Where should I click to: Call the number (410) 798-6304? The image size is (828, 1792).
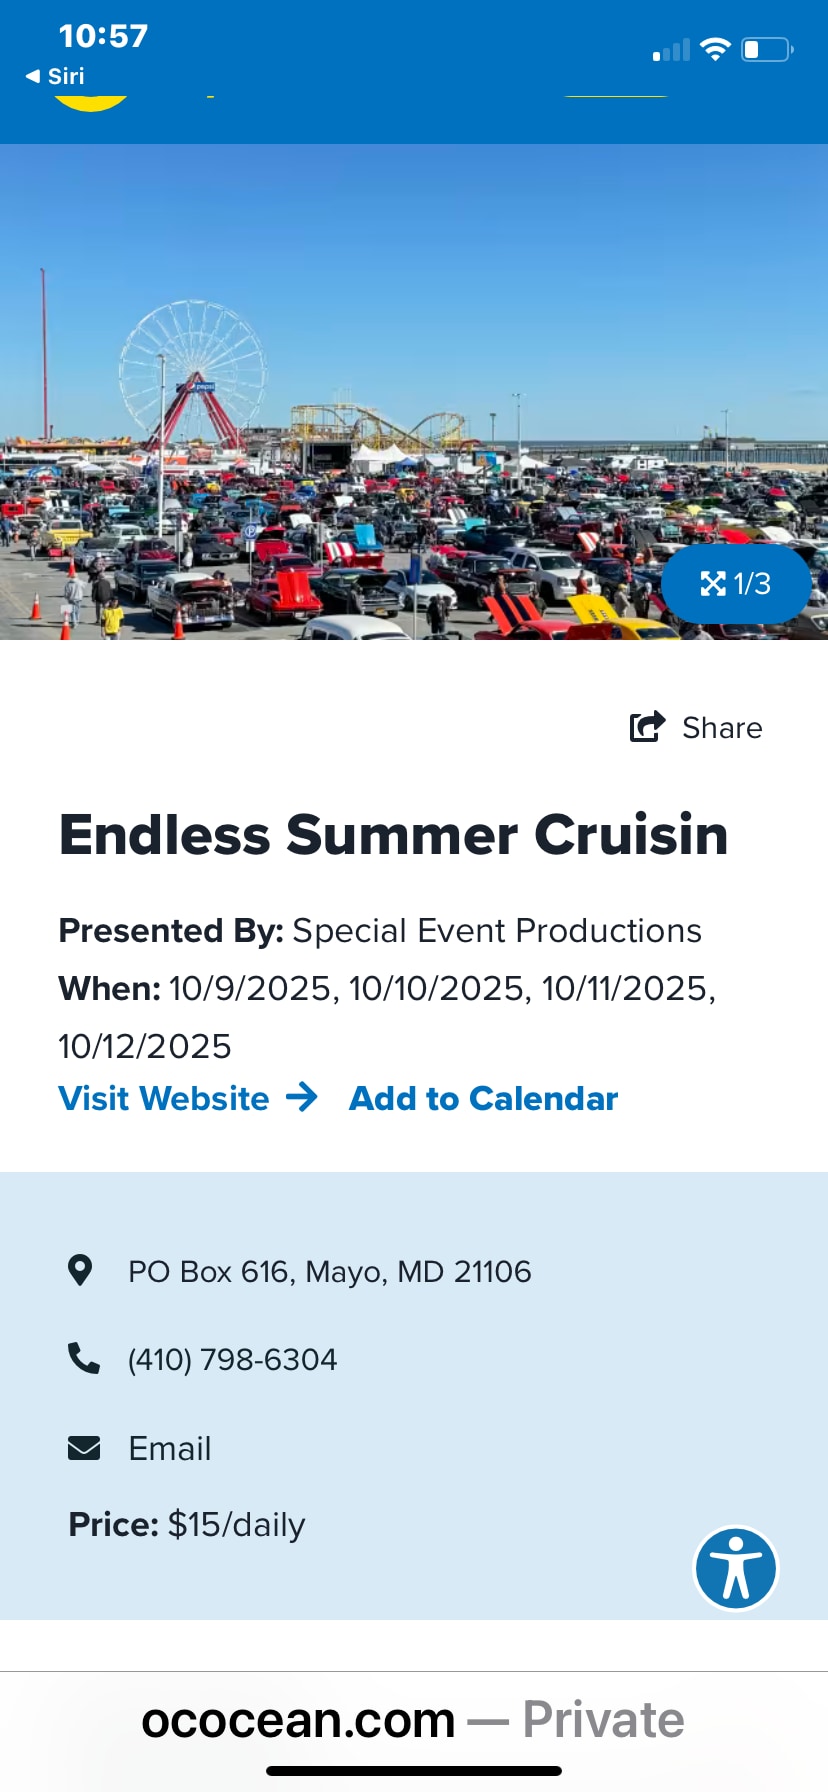coord(232,1359)
